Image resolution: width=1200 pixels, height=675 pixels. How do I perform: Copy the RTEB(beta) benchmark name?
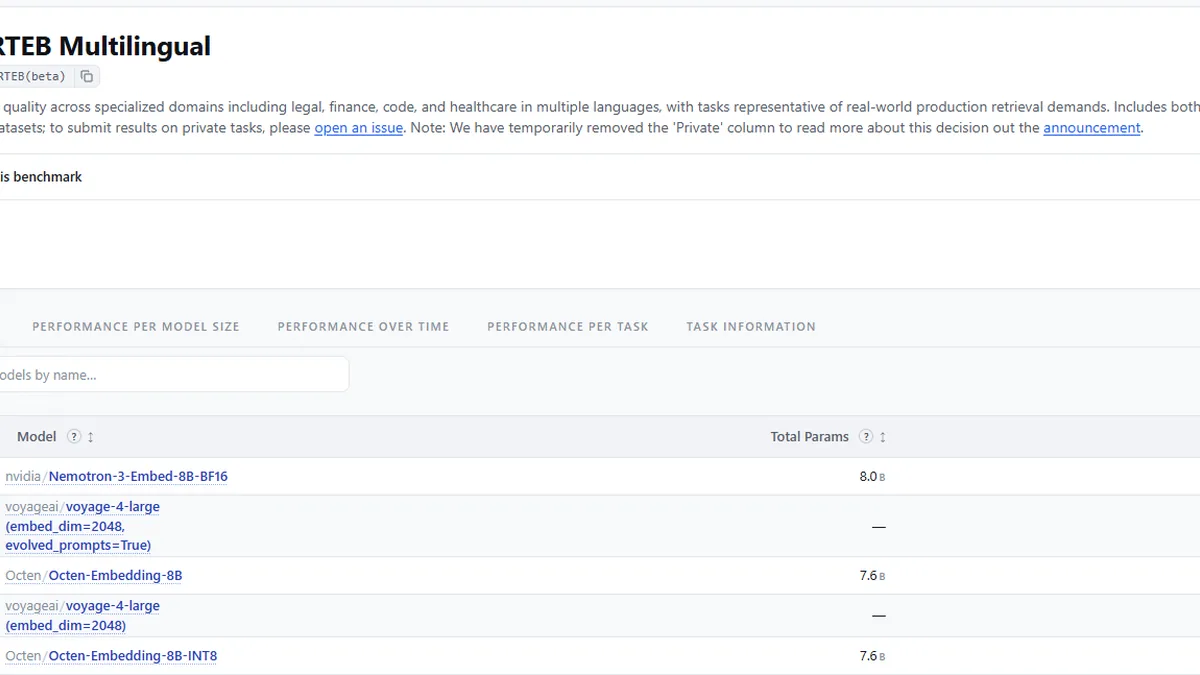tap(87, 76)
